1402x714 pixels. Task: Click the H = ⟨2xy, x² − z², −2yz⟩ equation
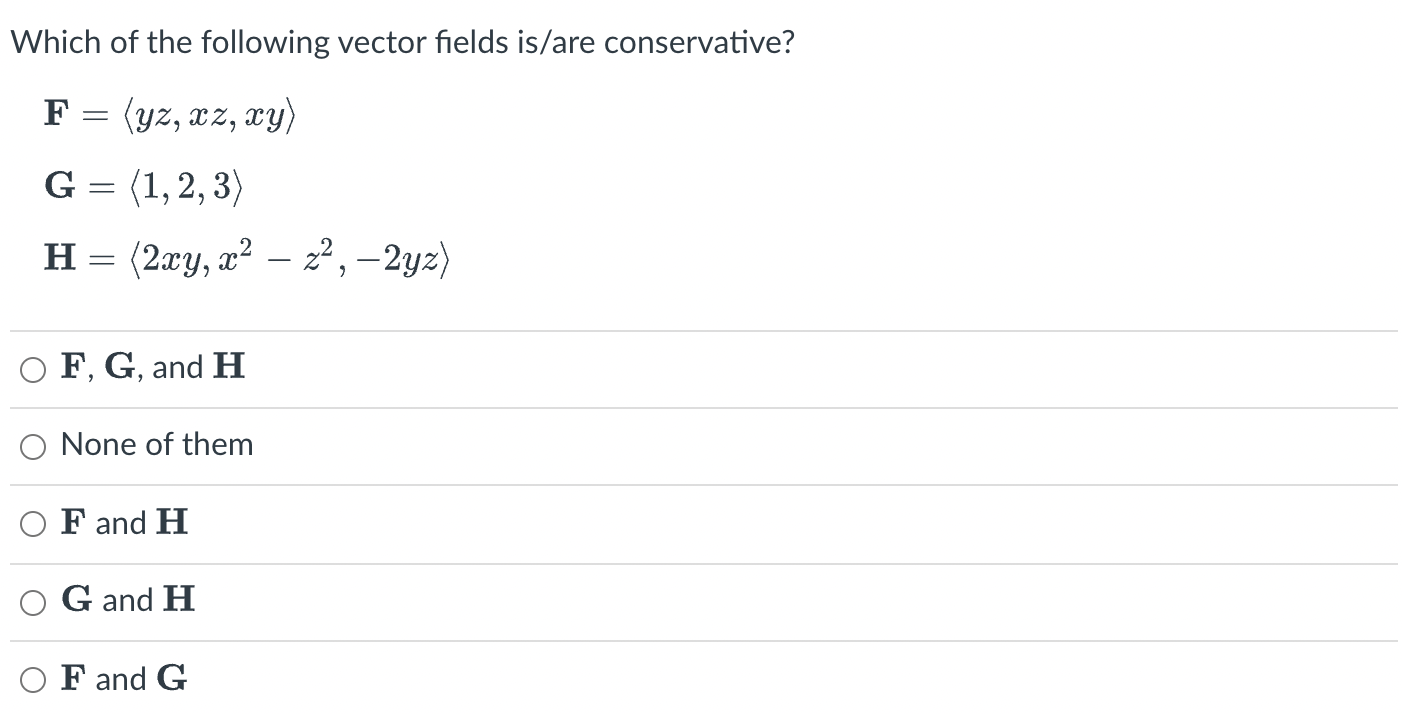point(249,258)
